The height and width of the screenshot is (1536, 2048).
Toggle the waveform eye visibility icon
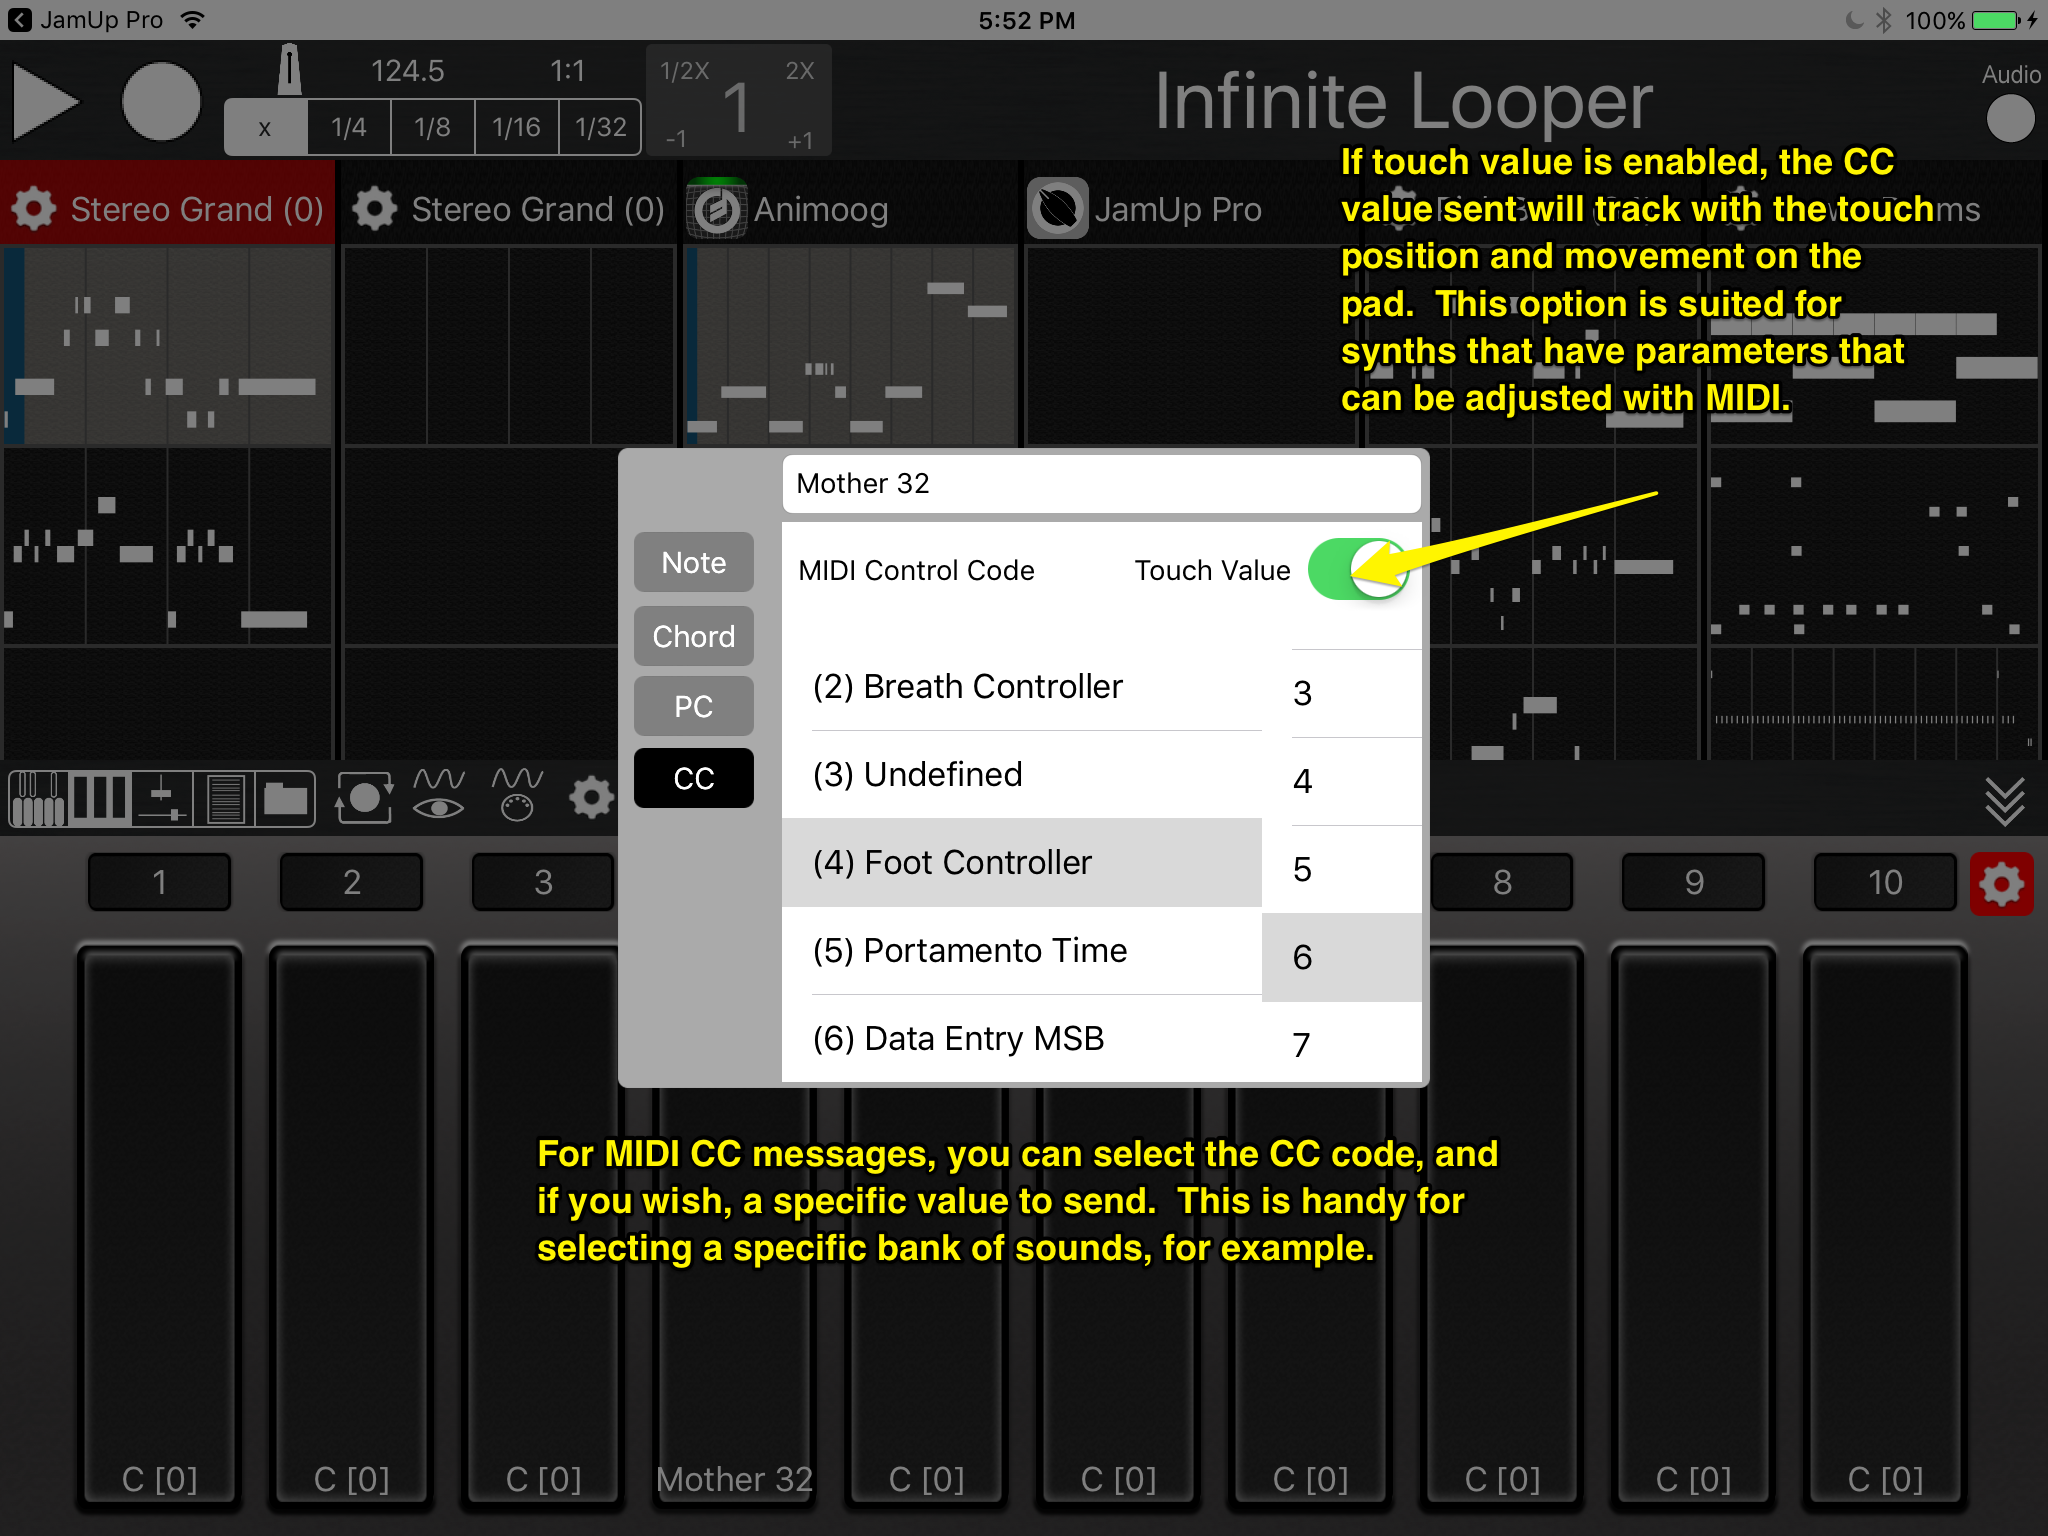coord(439,795)
